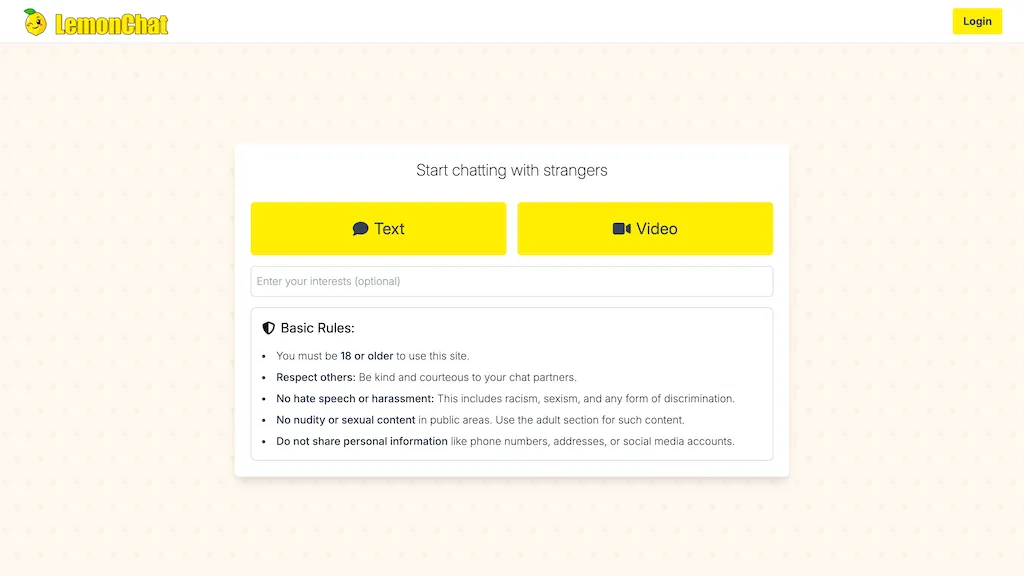
Task: Click 'No hate speech or harassment:' label
Action: point(355,398)
